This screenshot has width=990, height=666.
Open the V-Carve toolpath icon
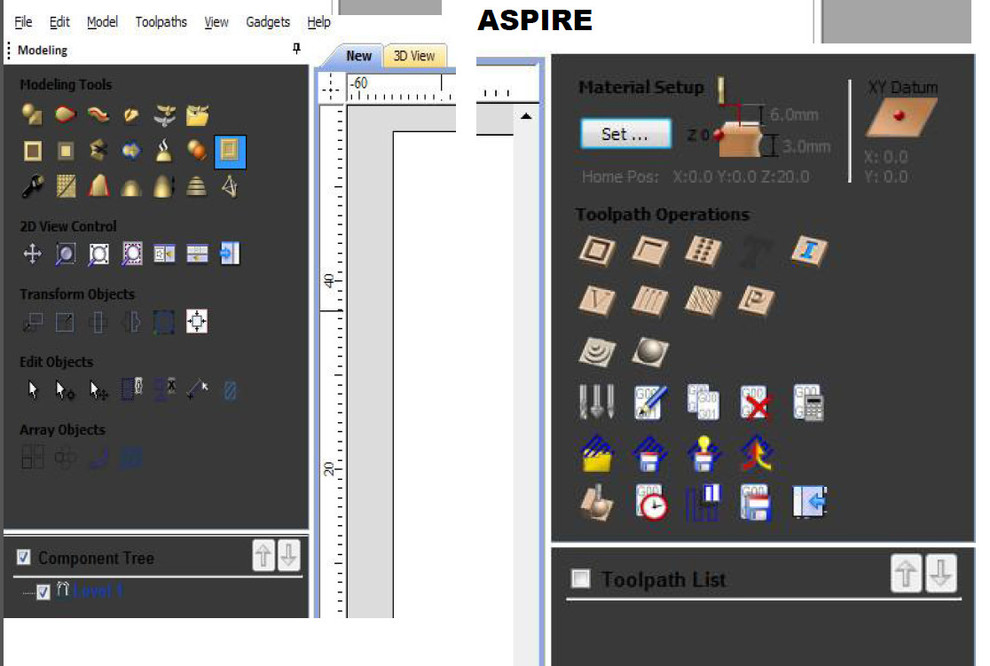tap(597, 300)
